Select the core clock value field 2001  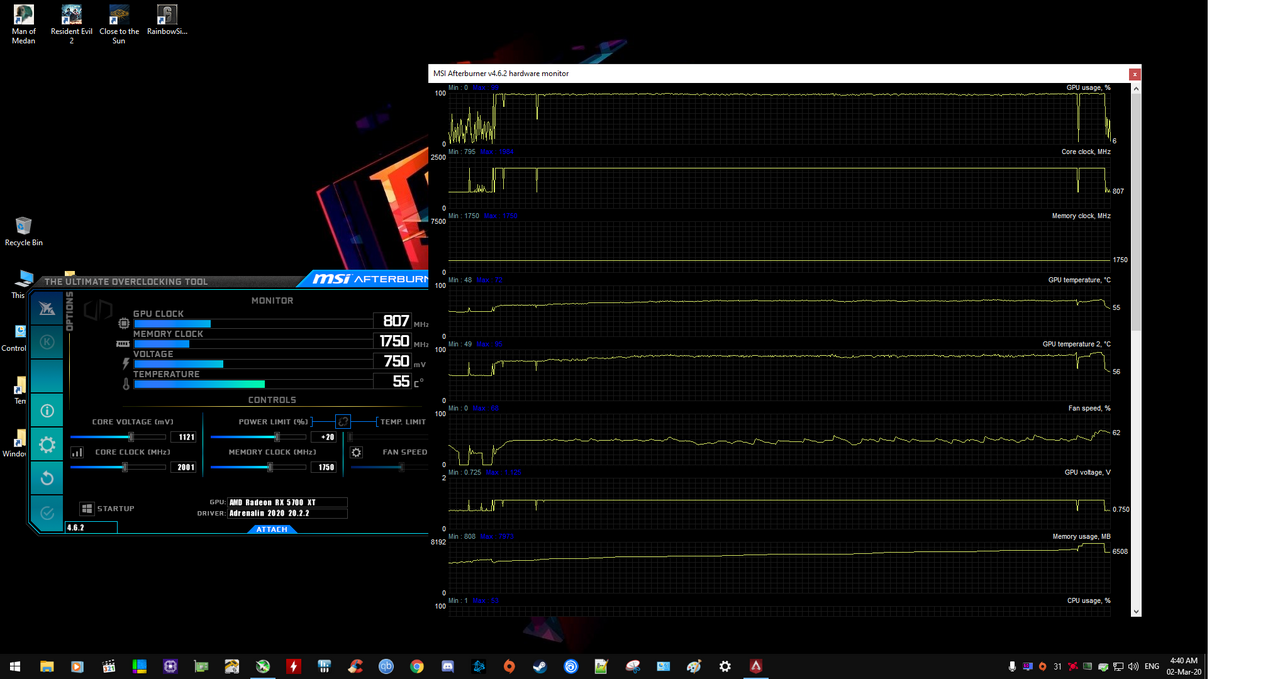click(184, 467)
